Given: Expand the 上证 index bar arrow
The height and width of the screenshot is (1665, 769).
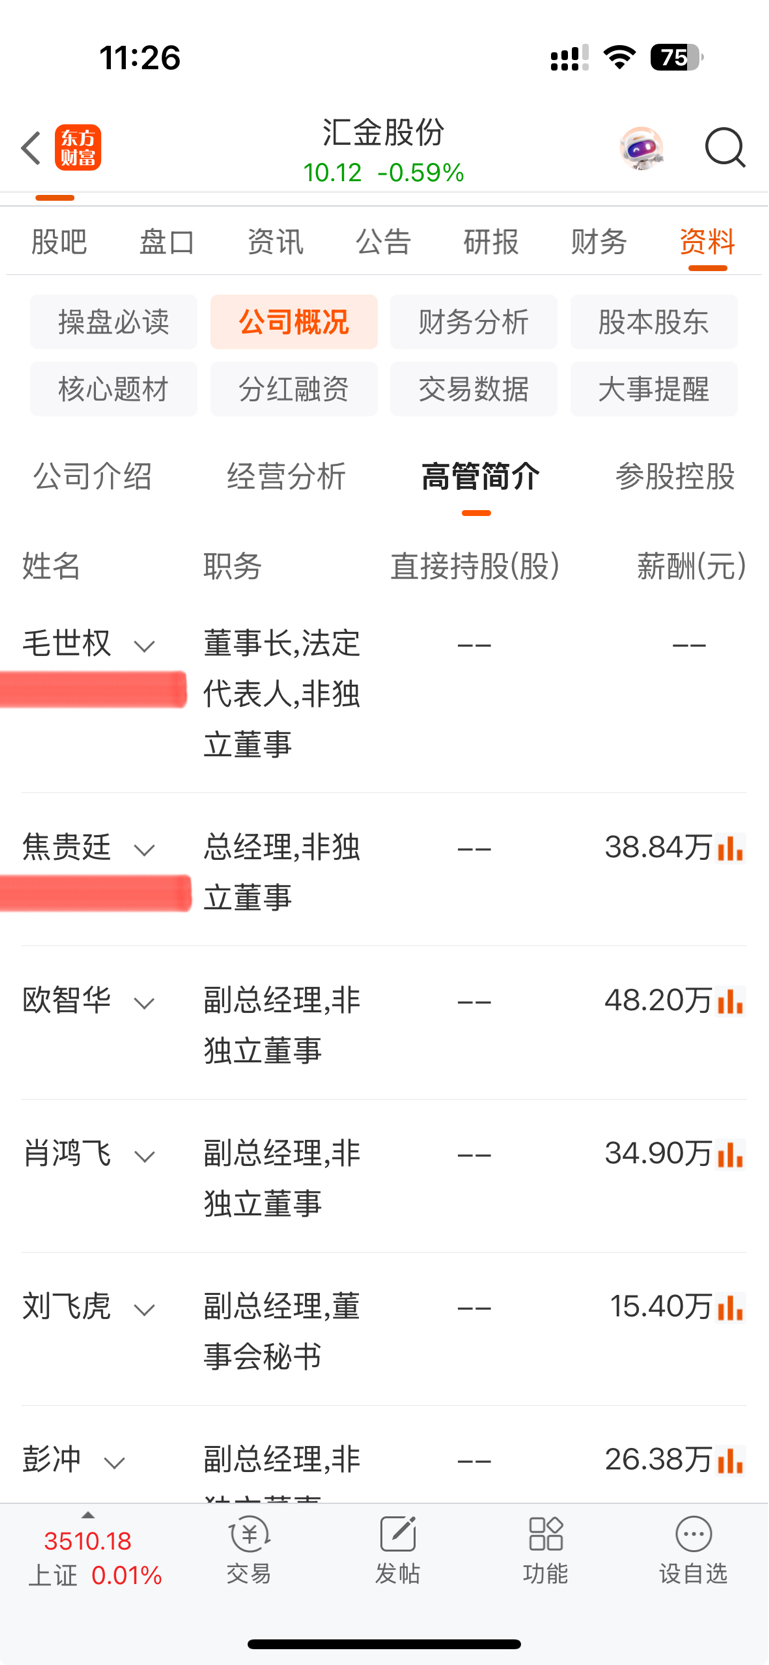Looking at the screenshot, I should [x=88, y=1516].
